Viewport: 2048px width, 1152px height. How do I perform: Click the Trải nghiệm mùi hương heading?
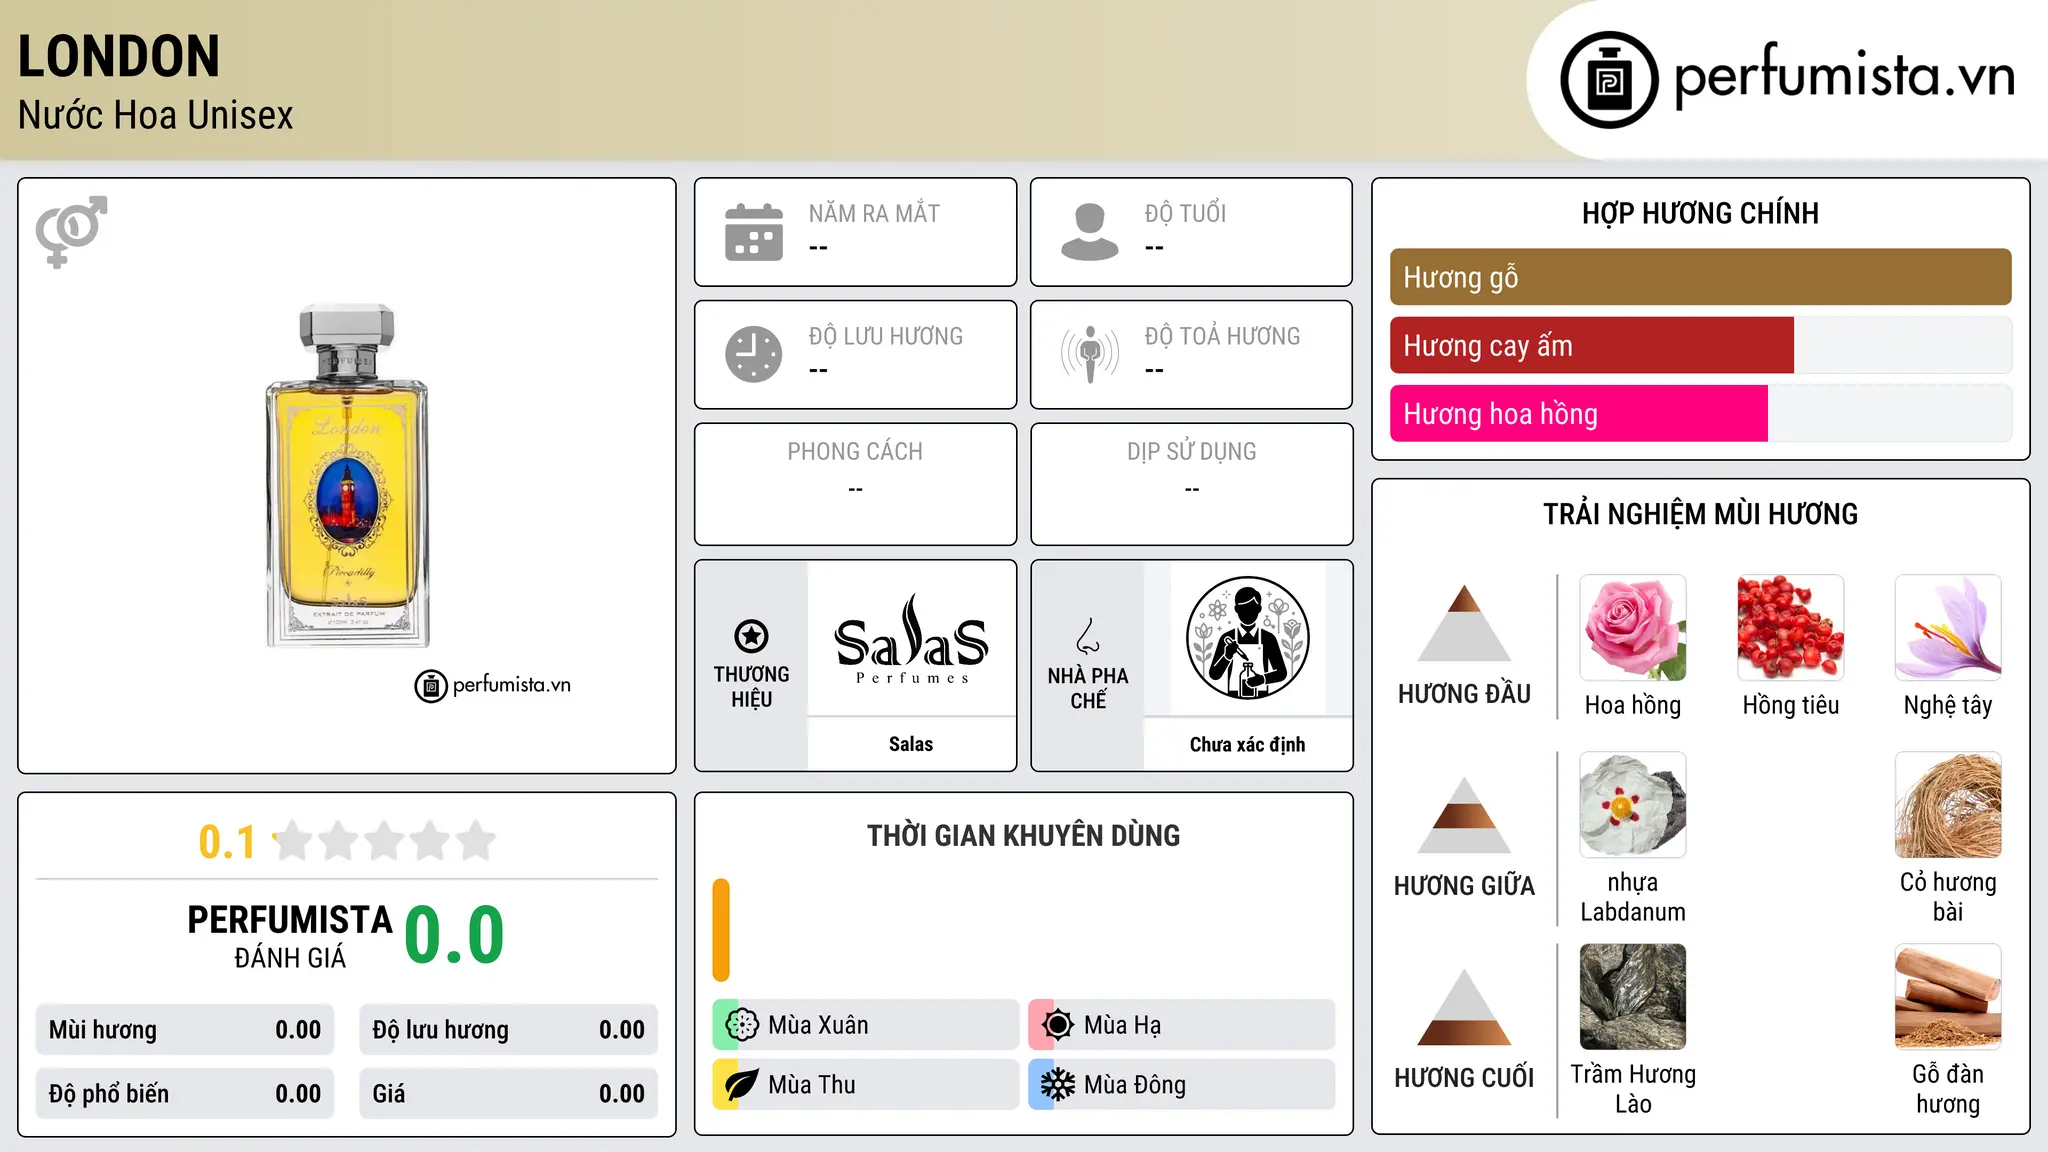(1700, 514)
